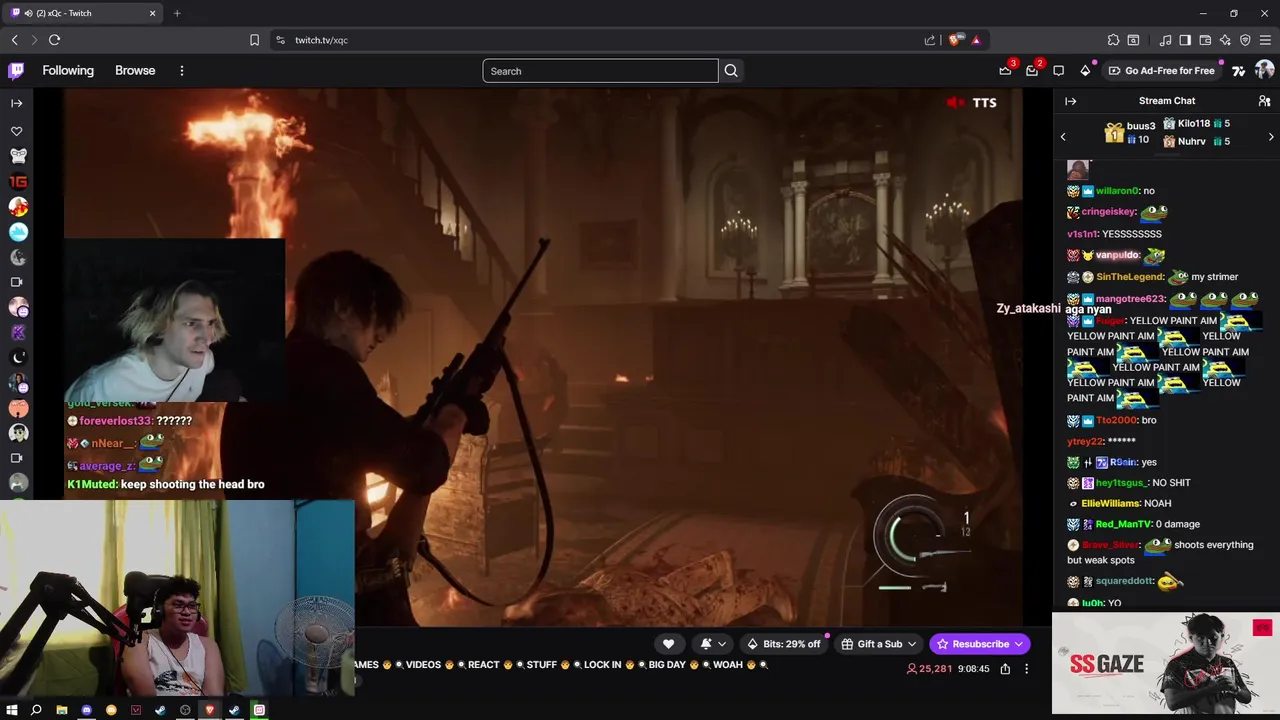Open Twitch notifications inbox icon

click(x=1032, y=71)
